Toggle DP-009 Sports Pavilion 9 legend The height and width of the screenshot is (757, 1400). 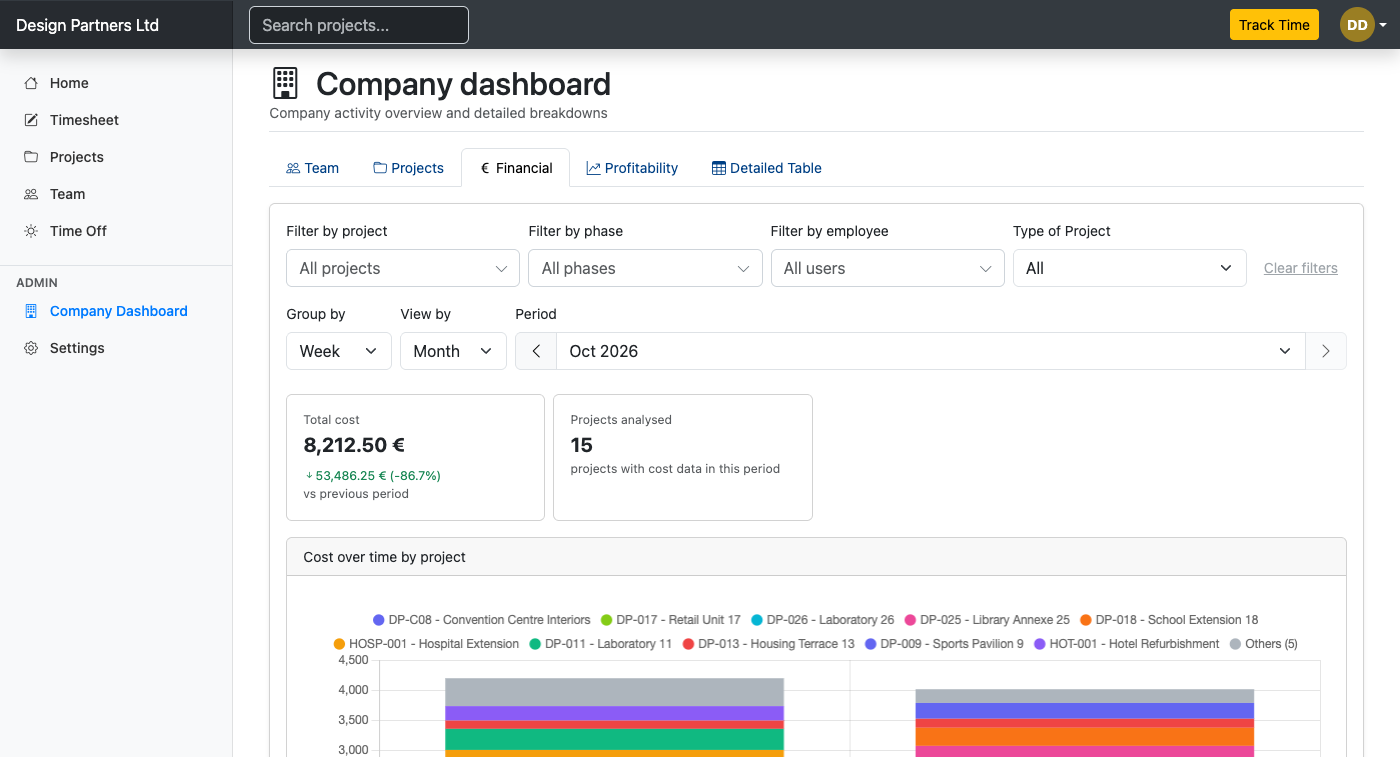[x=944, y=644]
